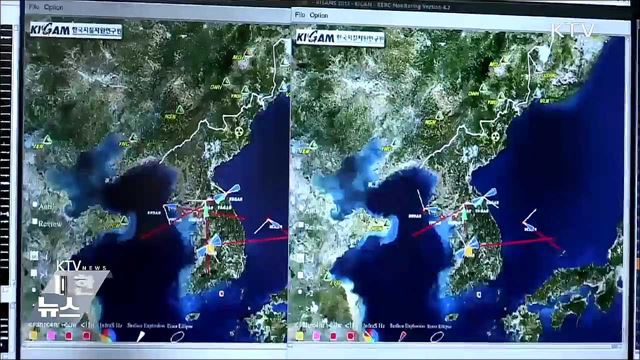Click the KIGAM logo in the left window
640x360 pixels.
click(x=76, y=29)
